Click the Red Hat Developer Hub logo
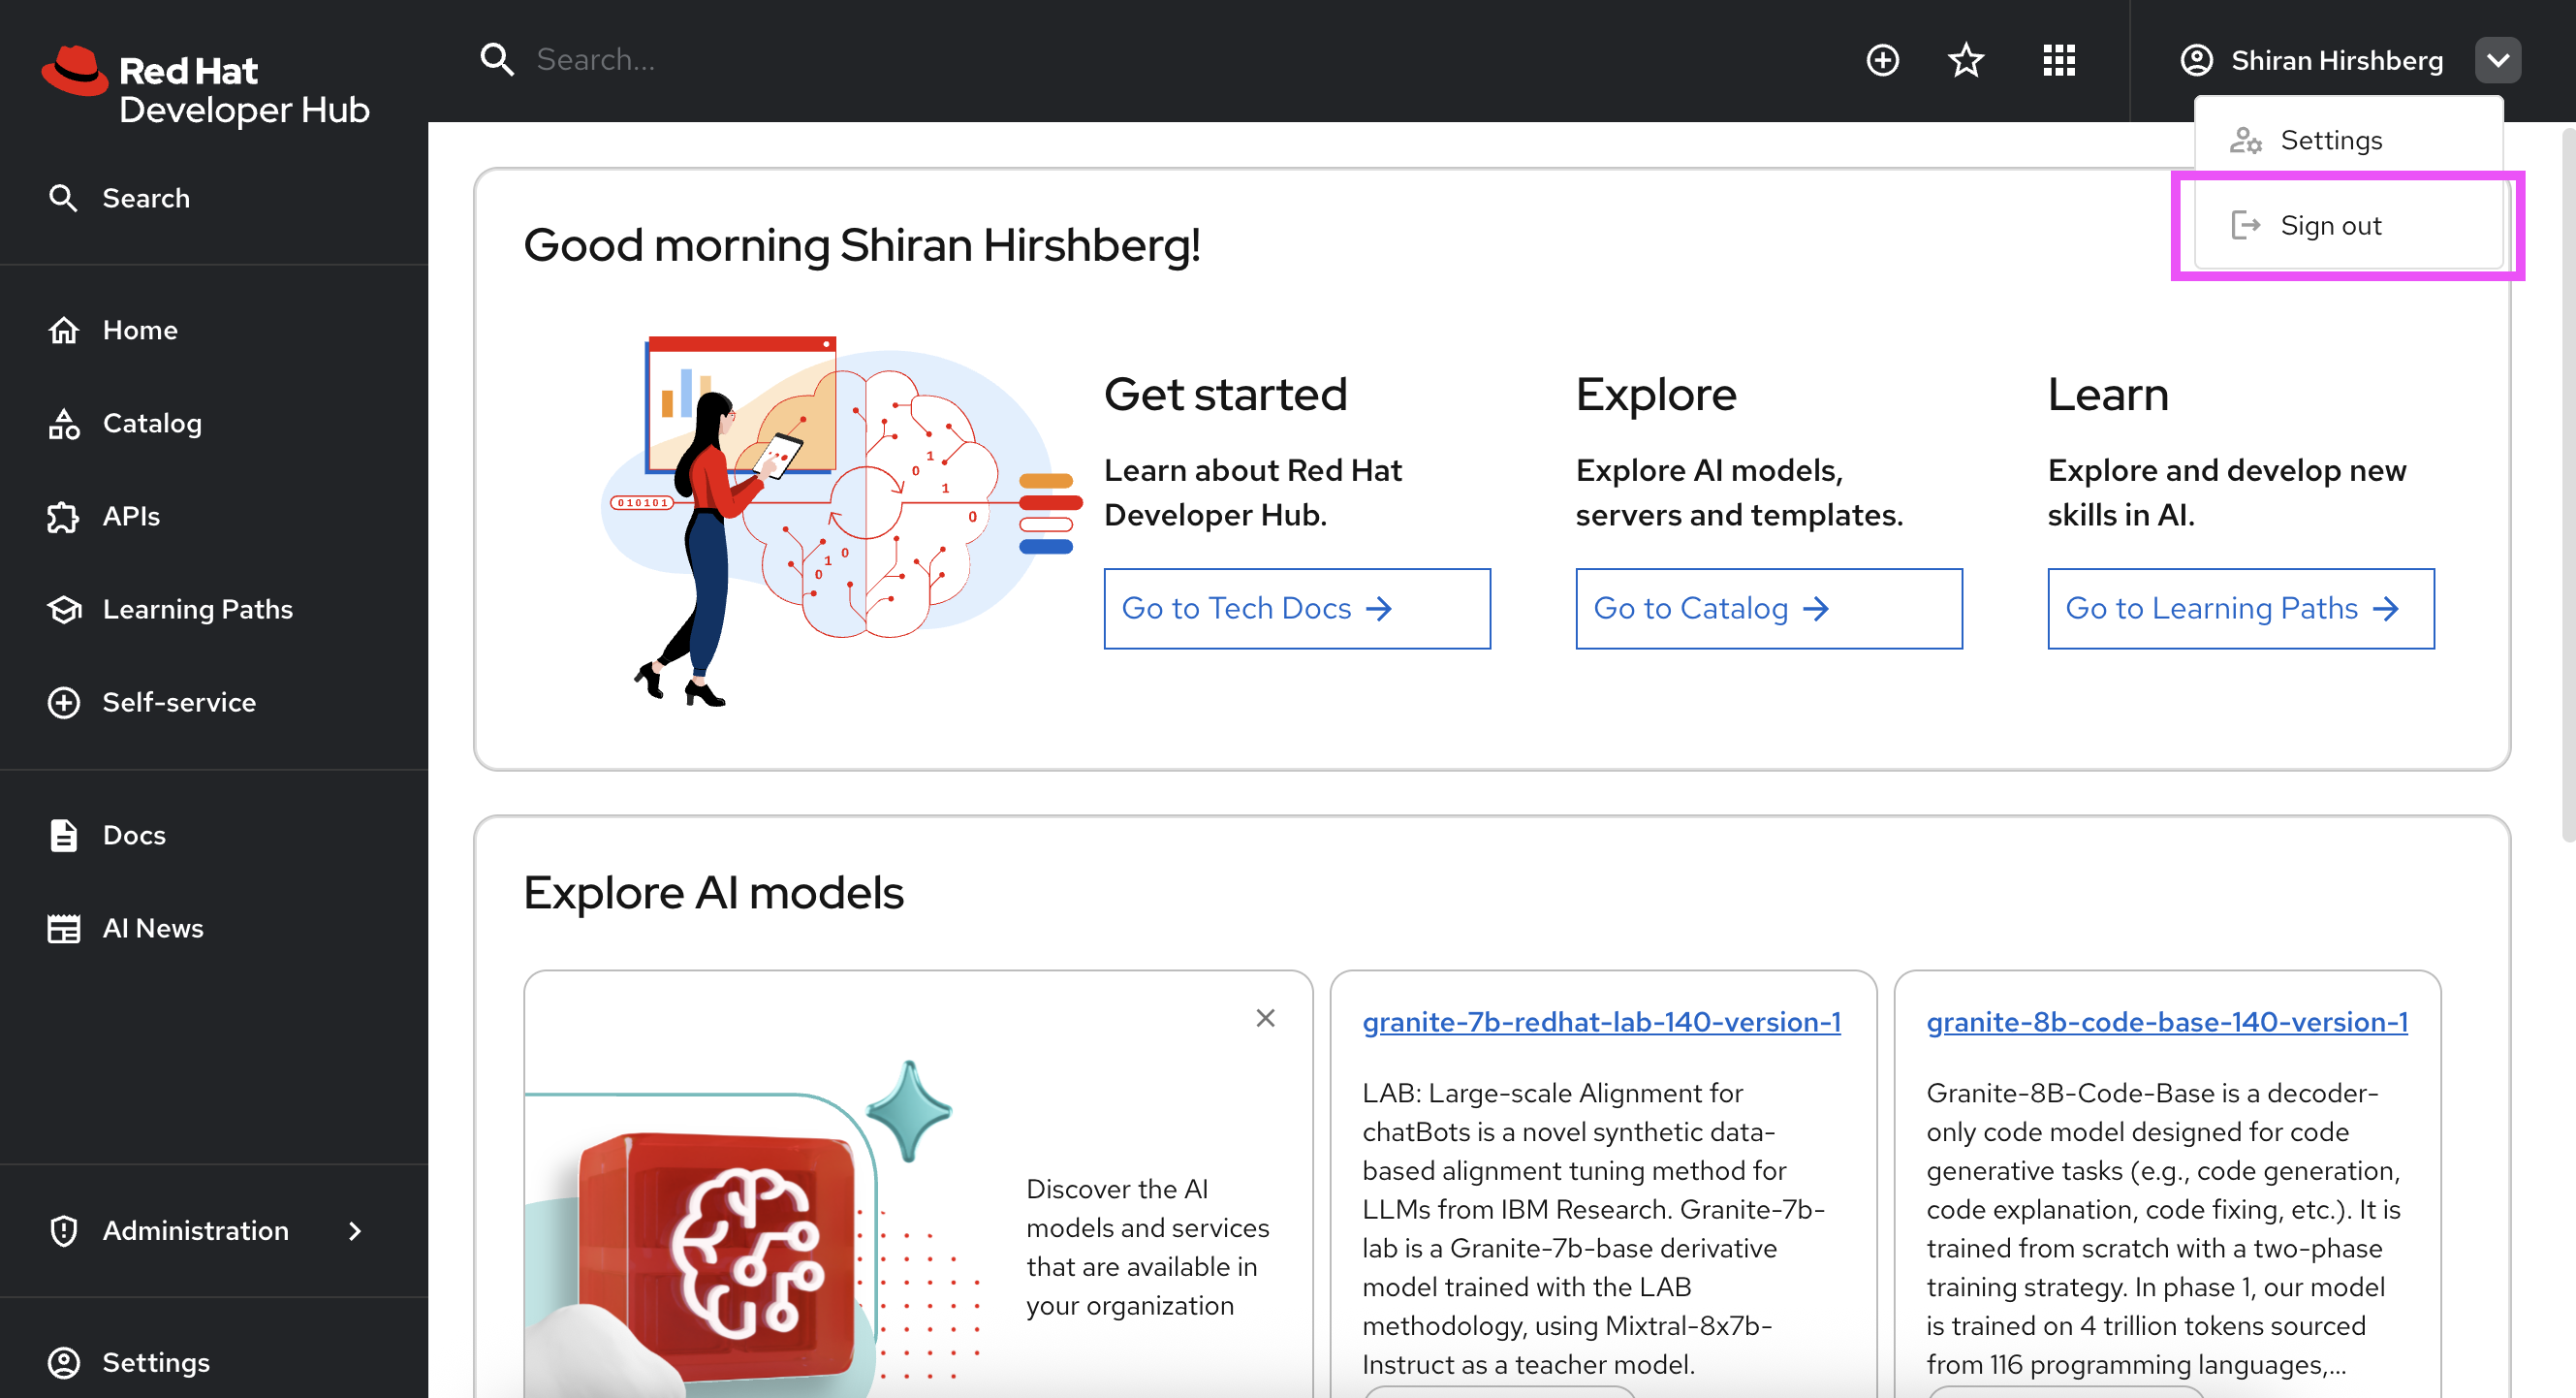Image resolution: width=2576 pixels, height=1398 pixels. (x=206, y=88)
